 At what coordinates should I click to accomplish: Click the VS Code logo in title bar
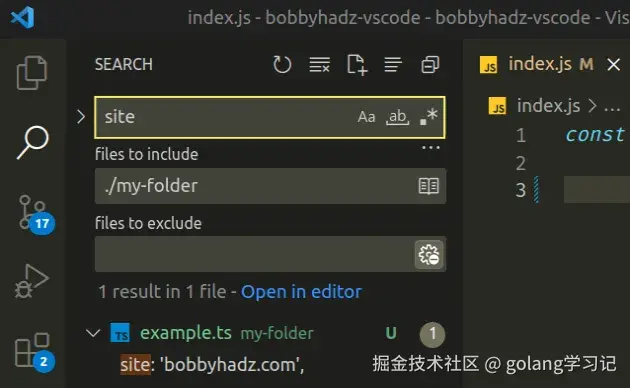click(22, 17)
